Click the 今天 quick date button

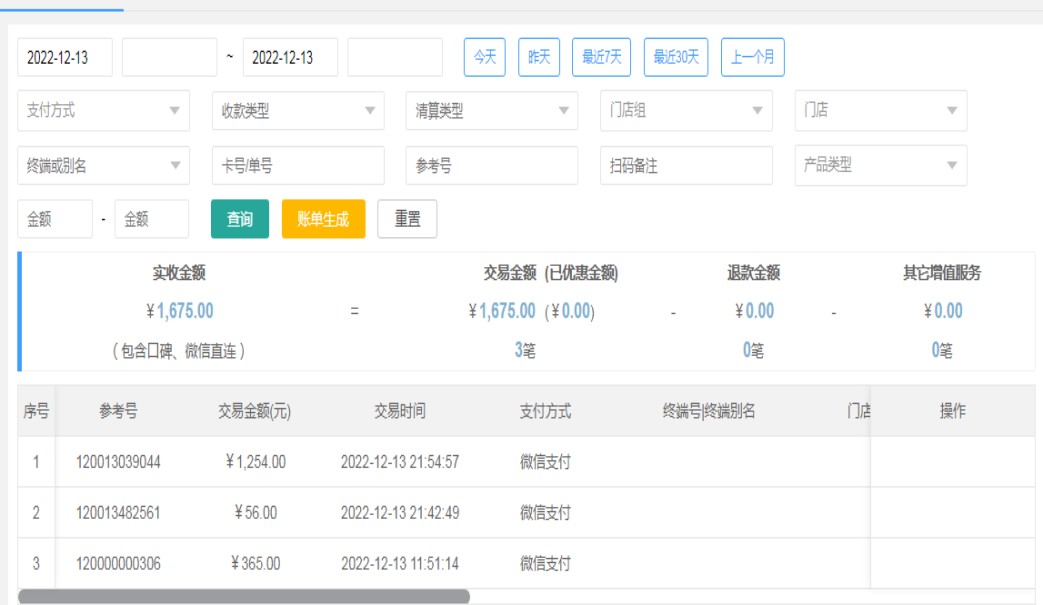(485, 57)
